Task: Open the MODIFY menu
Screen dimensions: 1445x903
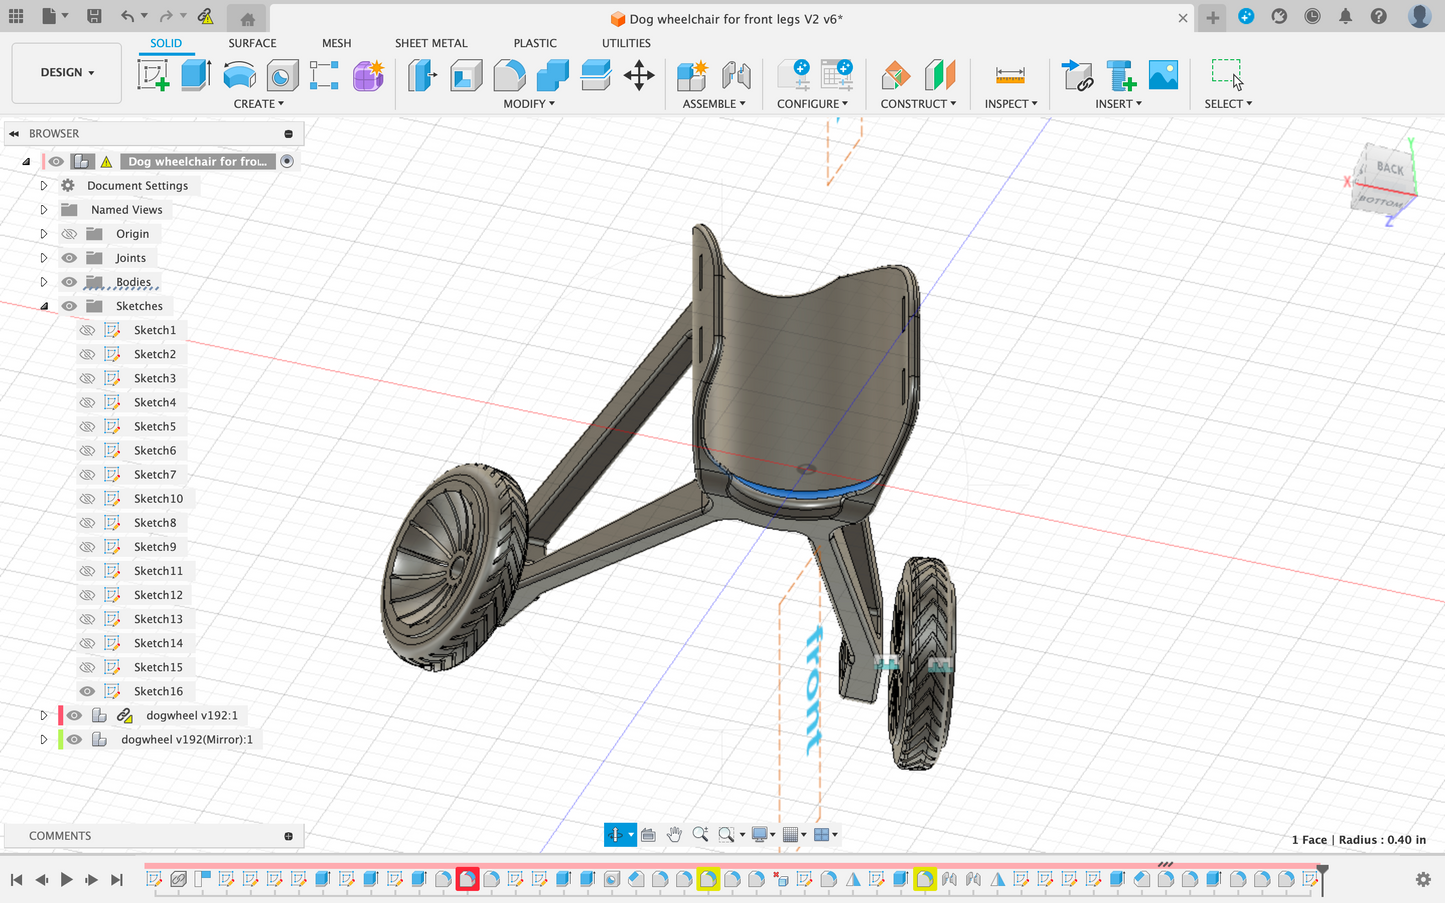Action: coord(529,104)
